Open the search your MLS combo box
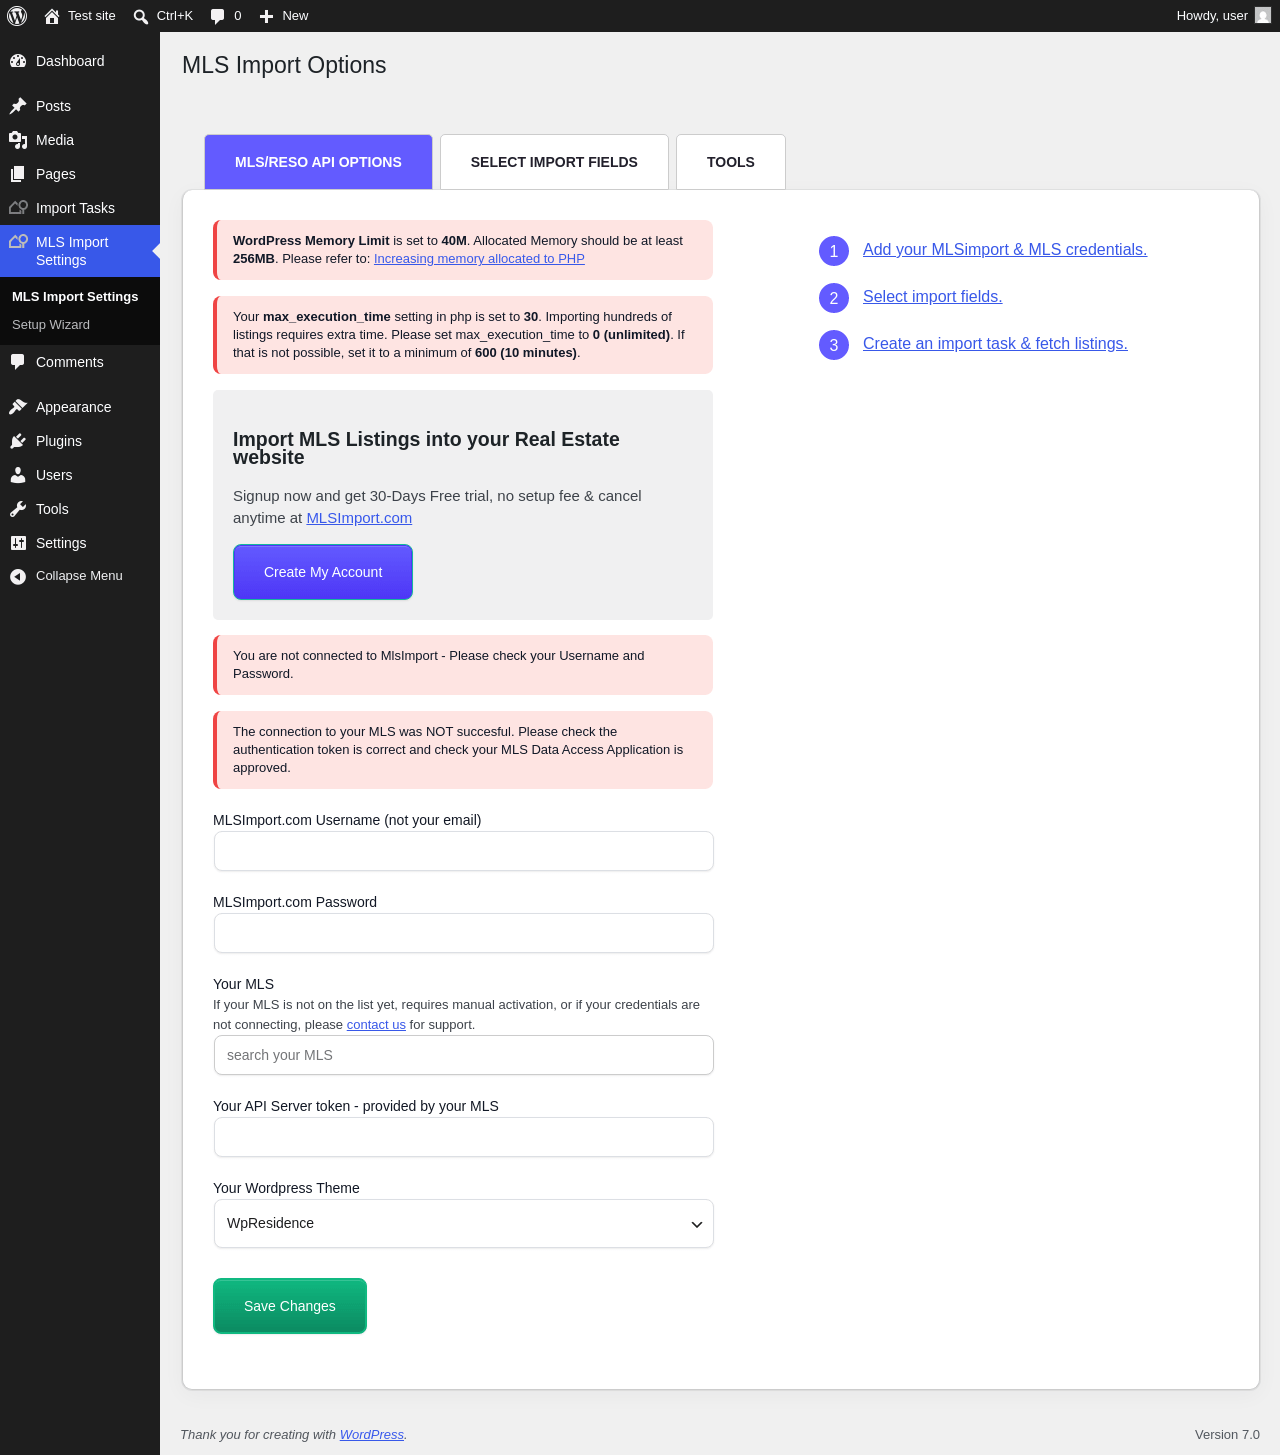This screenshot has height=1455, width=1280. (464, 1055)
